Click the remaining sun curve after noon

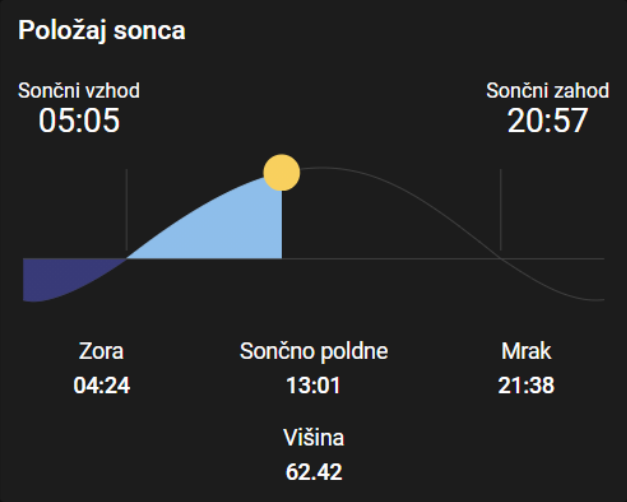pyautogui.click(x=440, y=209)
